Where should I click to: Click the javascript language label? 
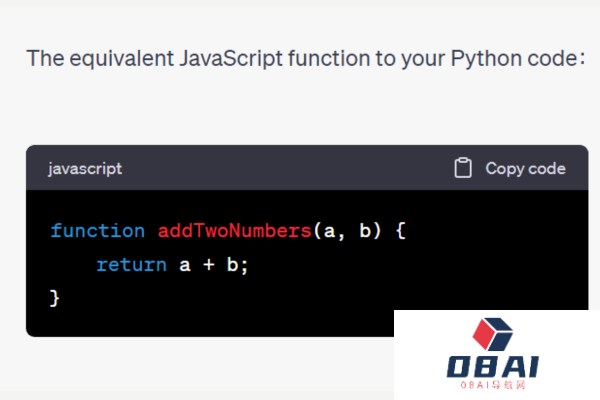pyautogui.click(x=85, y=168)
